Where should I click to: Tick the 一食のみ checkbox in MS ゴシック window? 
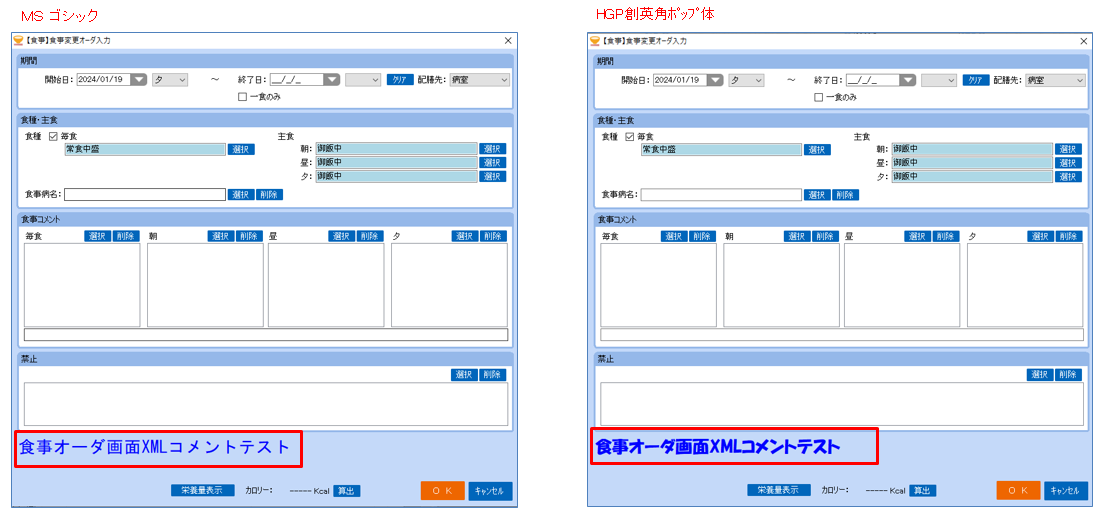(242, 96)
